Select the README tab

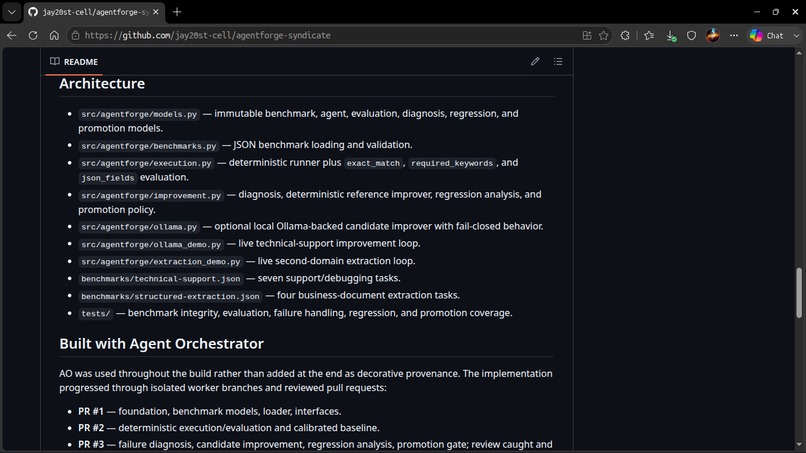74,62
